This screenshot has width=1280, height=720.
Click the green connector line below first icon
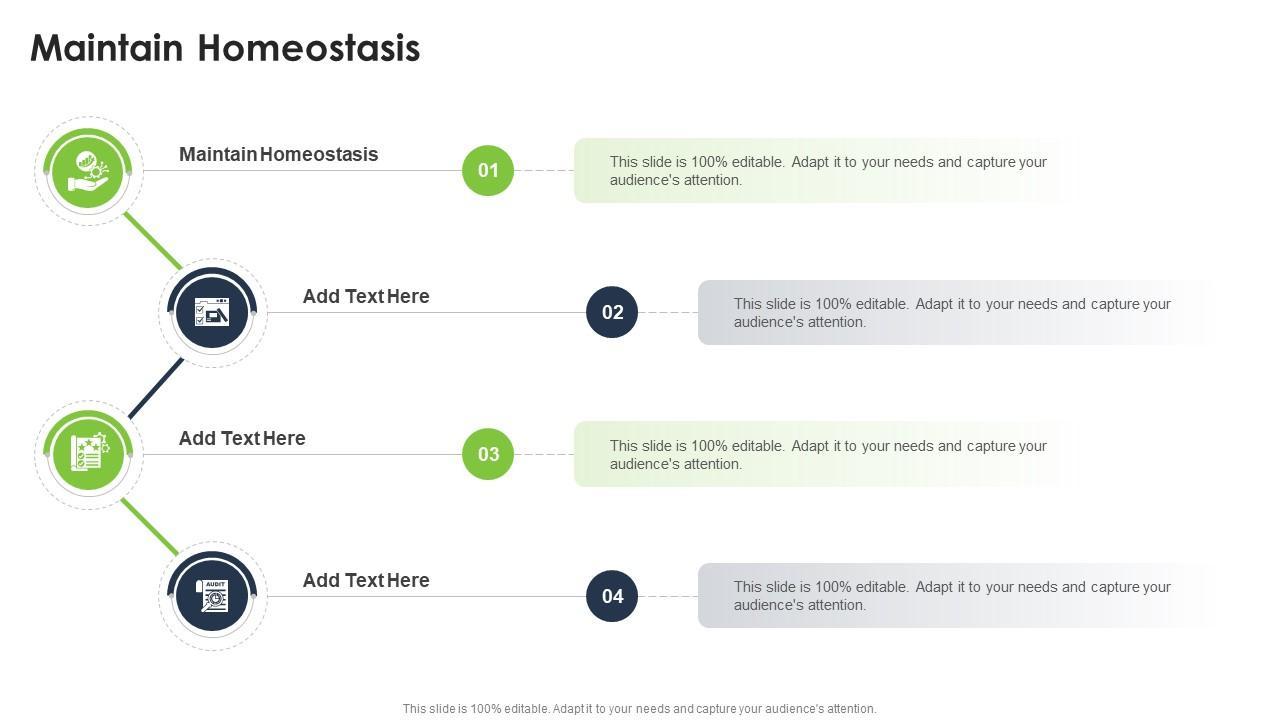(152, 241)
